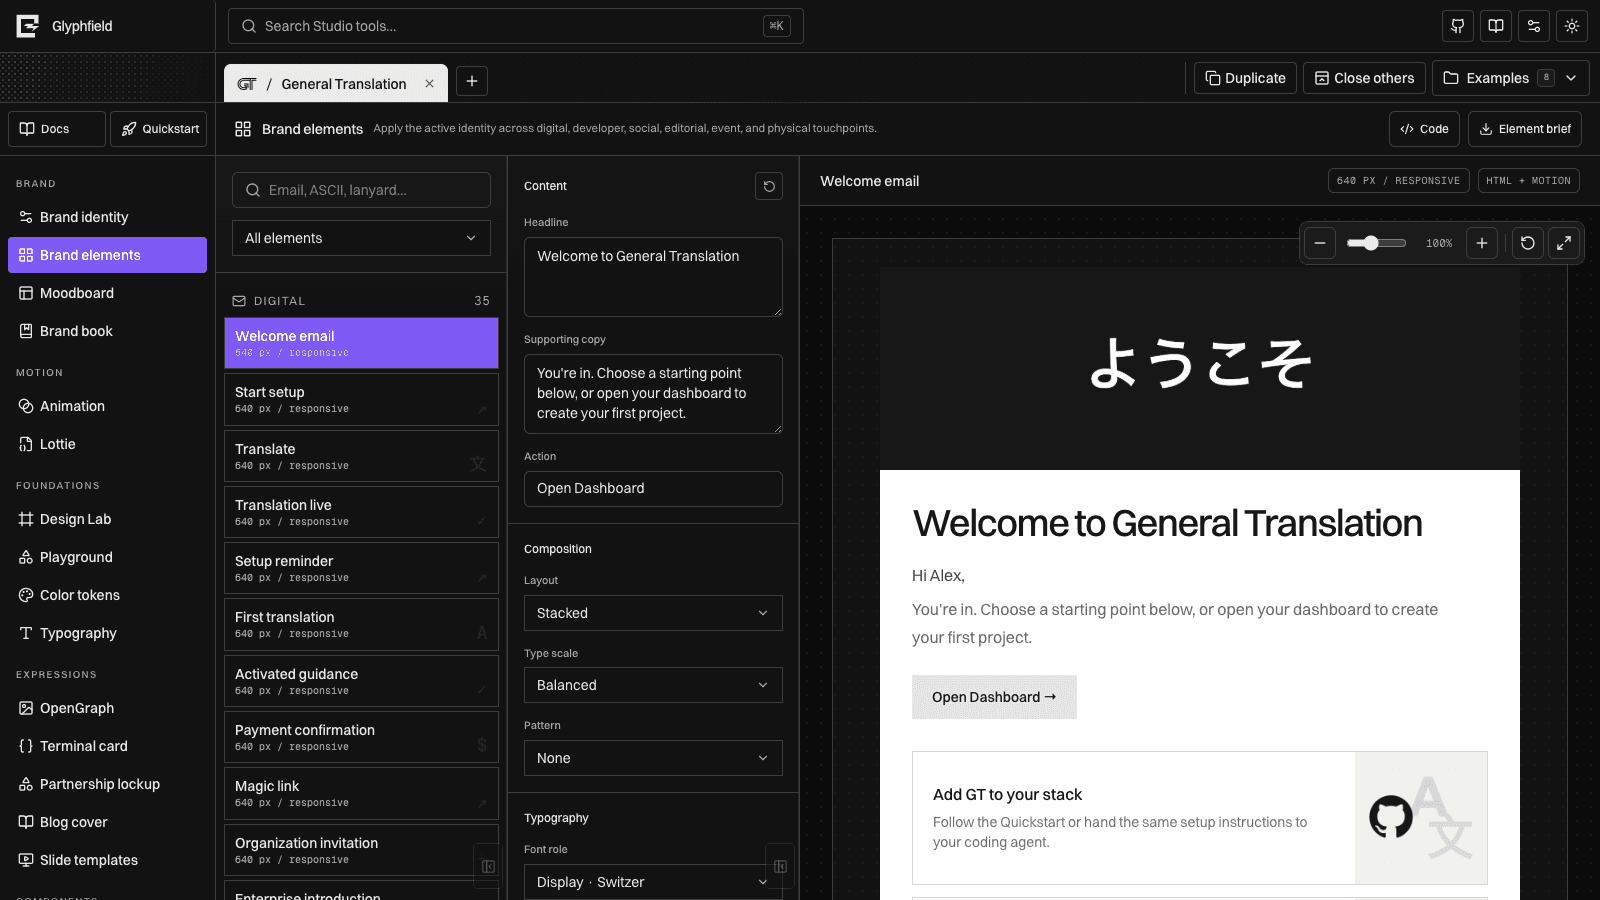Viewport: 1600px width, 900px height.
Task: Open Typography in sidebar
Action: point(107,633)
